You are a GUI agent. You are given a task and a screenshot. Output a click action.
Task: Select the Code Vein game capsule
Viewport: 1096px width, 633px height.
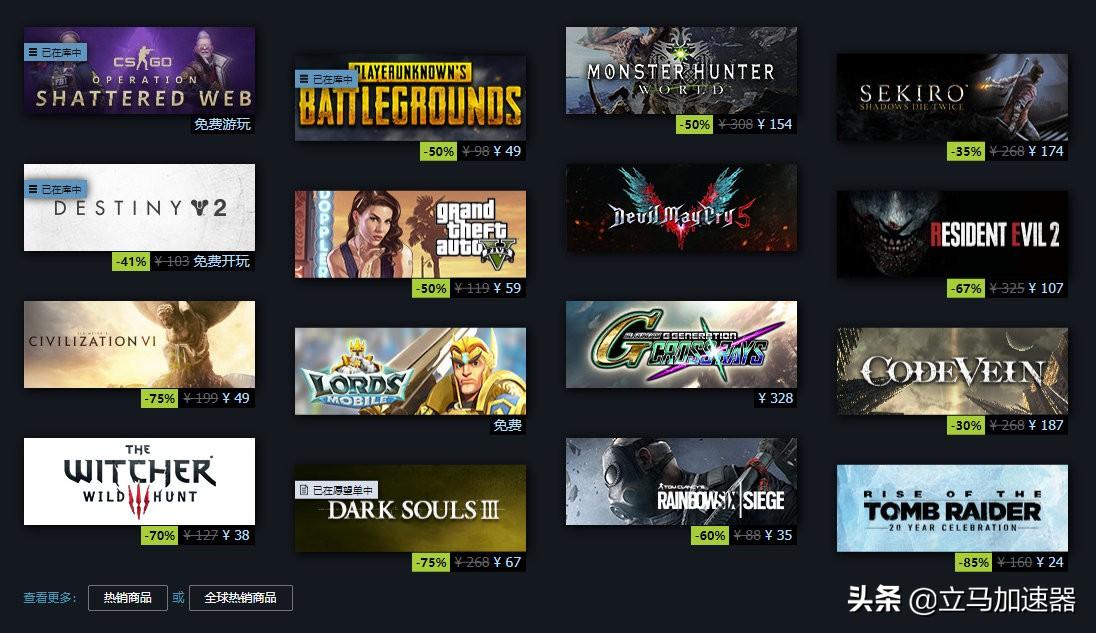[x=953, y=371]
